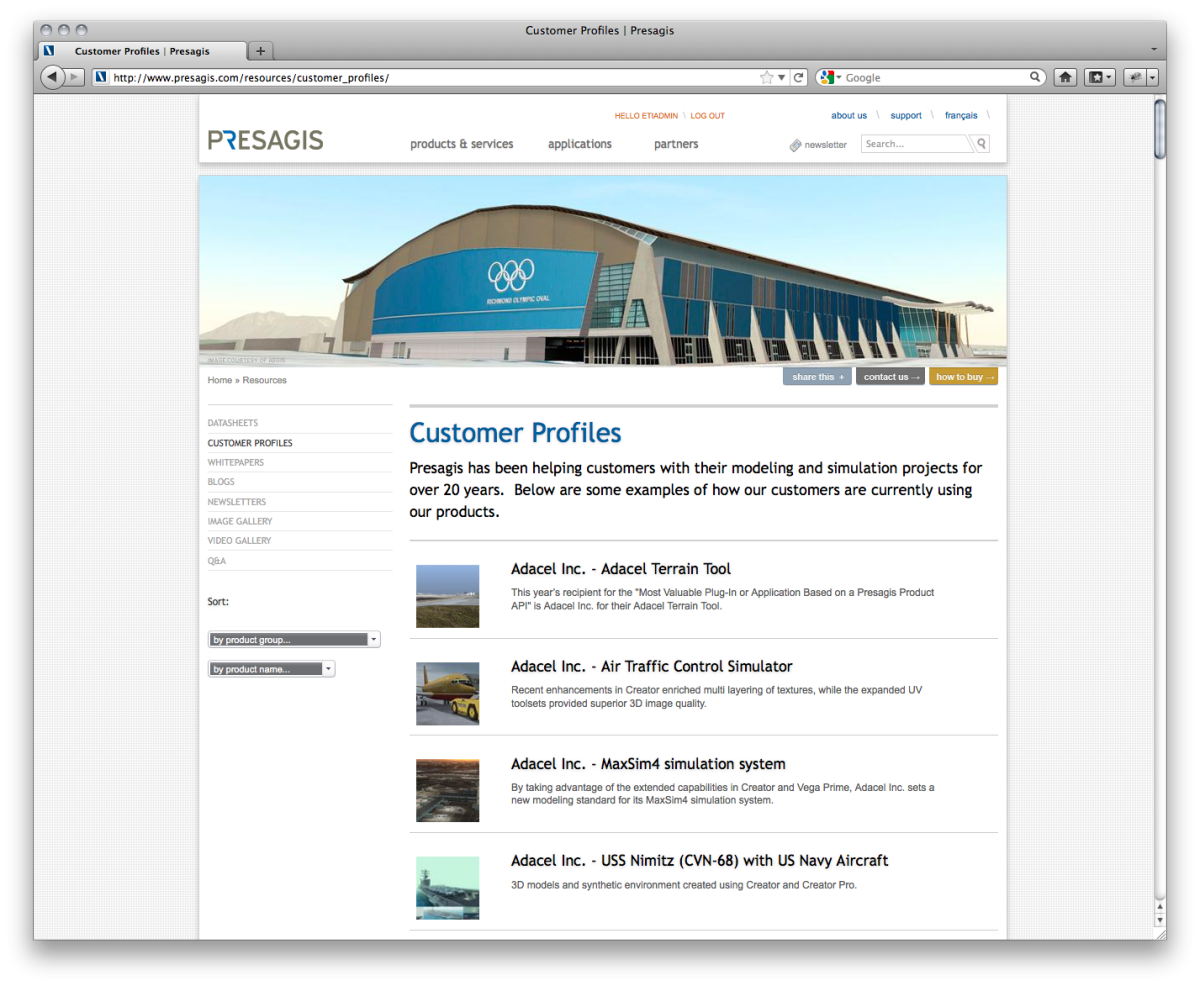Click the site favicon in the address bar
1200x986 pixels.
point(100,77)
